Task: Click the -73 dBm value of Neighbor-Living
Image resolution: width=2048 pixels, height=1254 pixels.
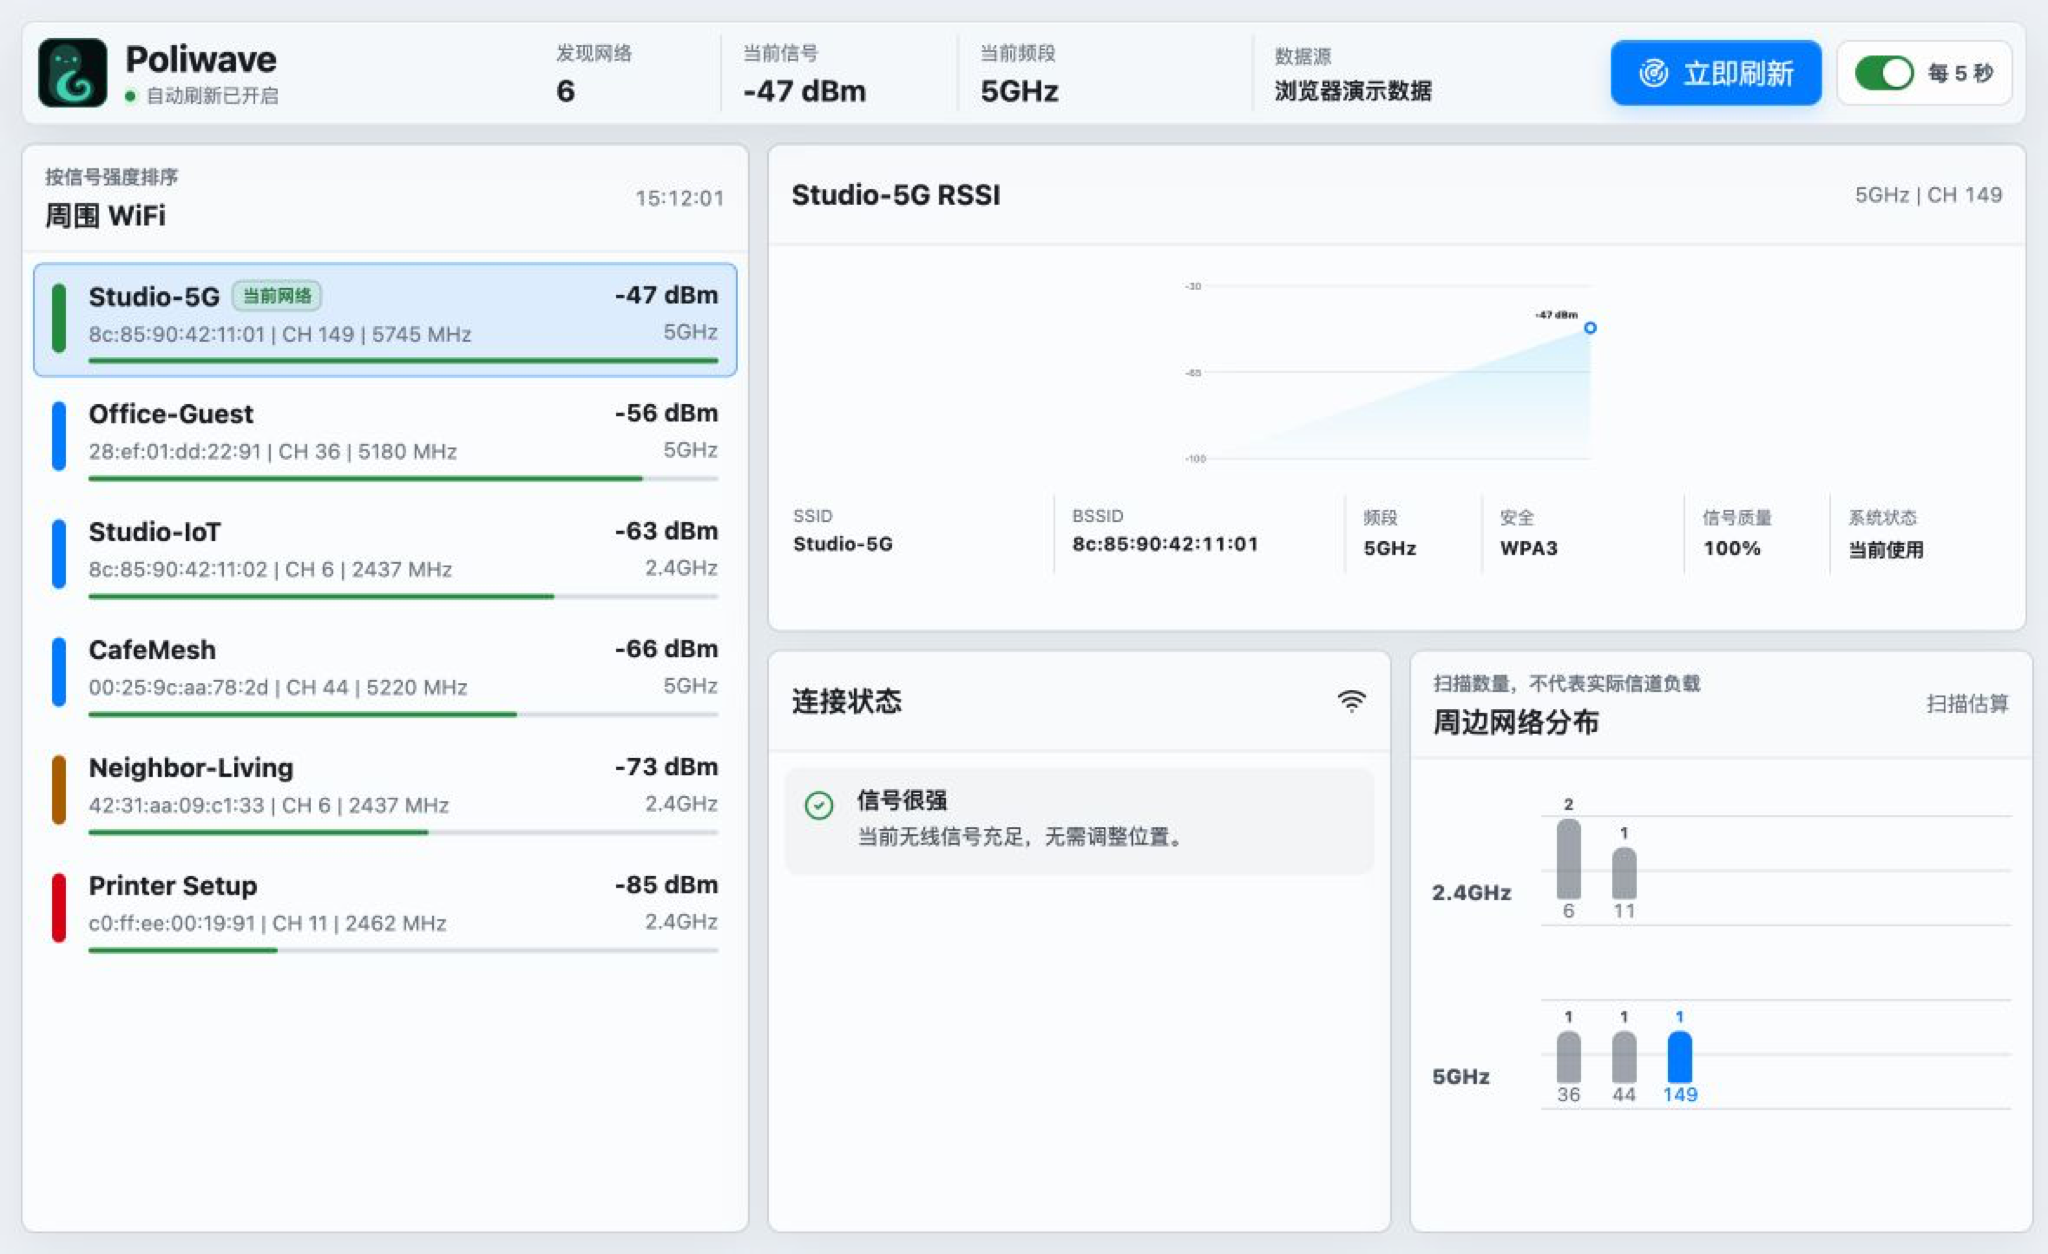Action: tap(666, 767)
